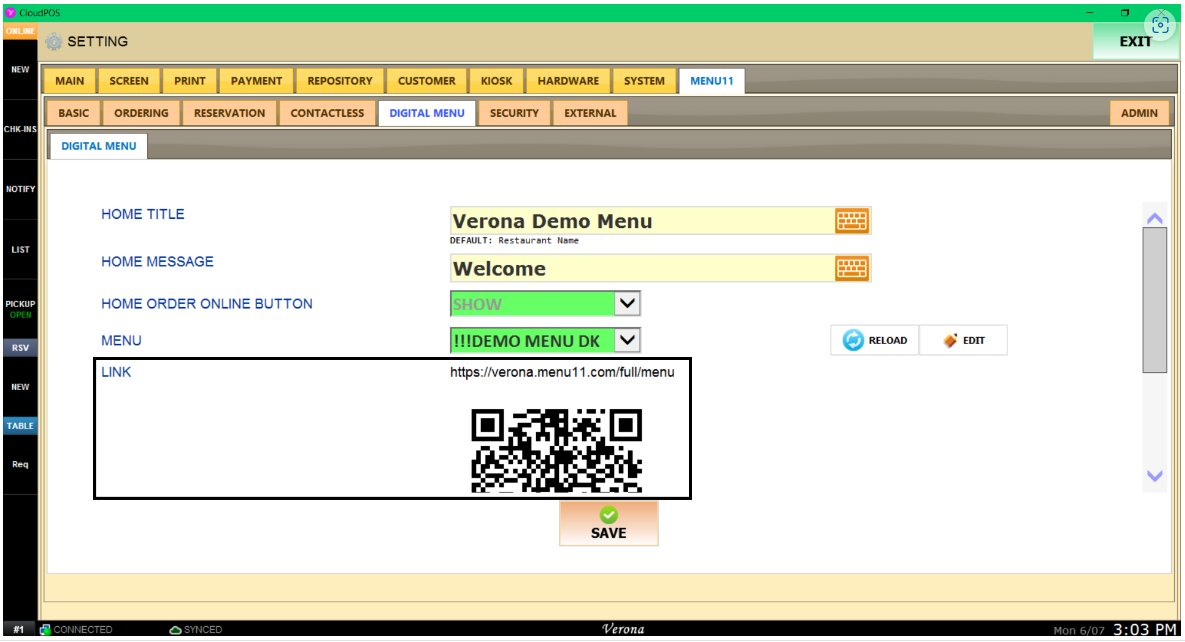This screenshot has width=1185, height=642.
Task: Switch to the PAYMENT tab
Action: click(256, 81)
